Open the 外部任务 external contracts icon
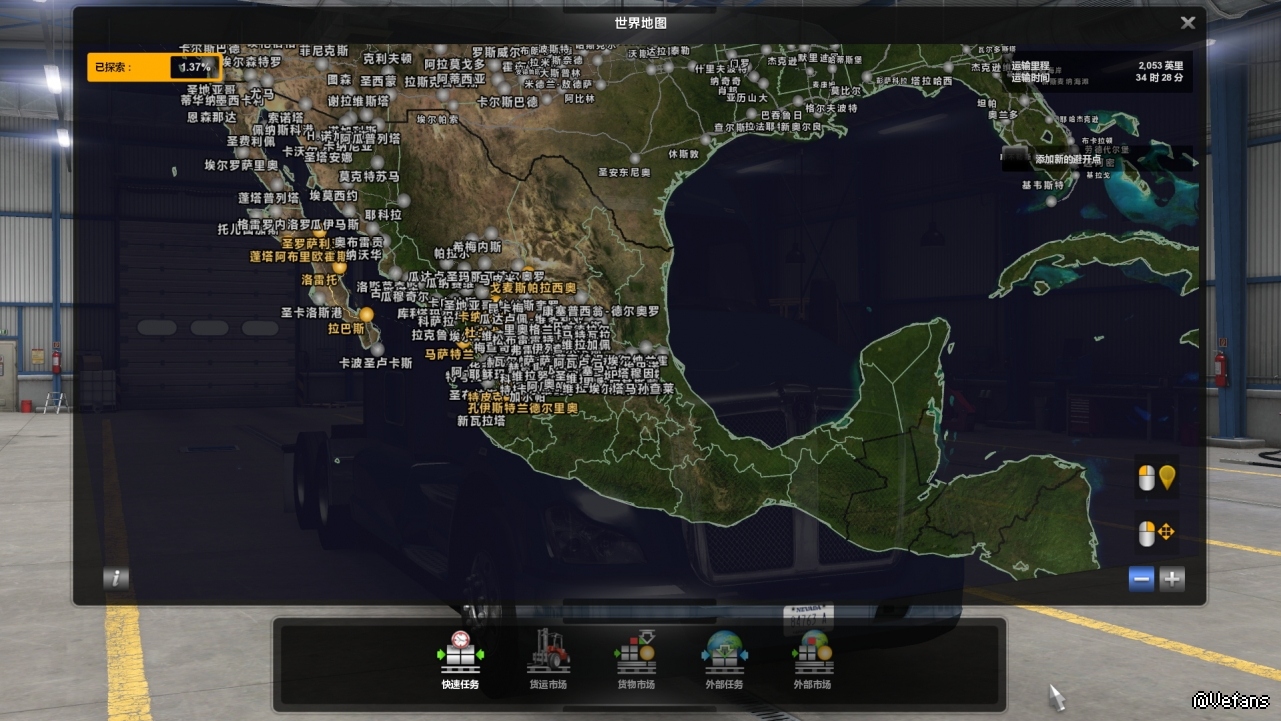This screenshot has height=721, width=1281. [723, 652]
